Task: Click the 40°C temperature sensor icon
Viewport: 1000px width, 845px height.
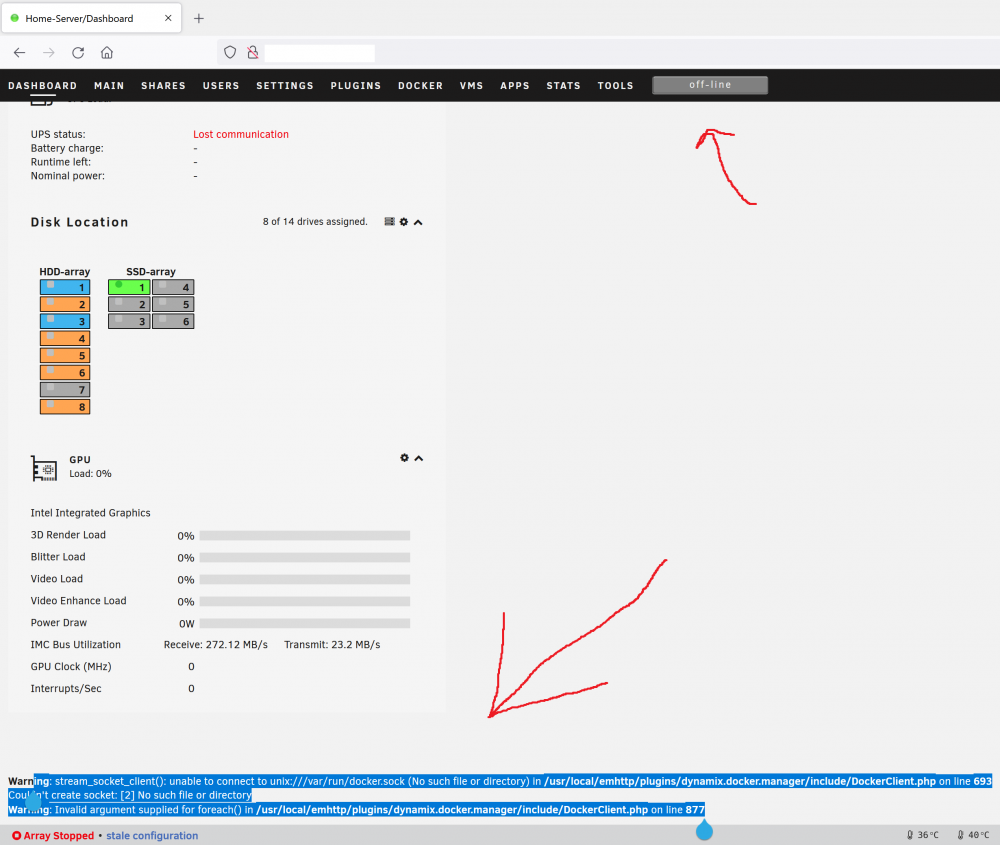Action: click(960, 835)
